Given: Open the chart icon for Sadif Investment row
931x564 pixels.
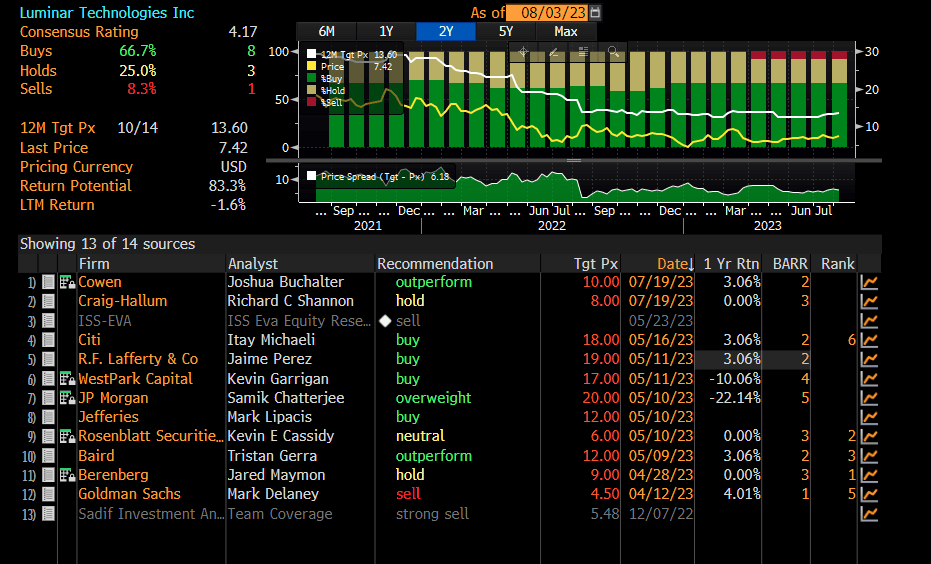Looking at the screenshot, I should [x=869, y=514].
